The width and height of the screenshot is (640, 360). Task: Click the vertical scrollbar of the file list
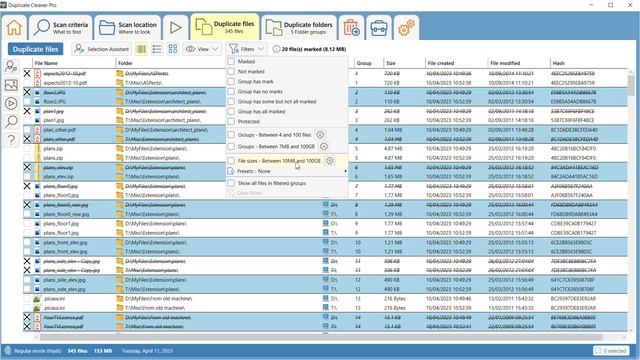pos(631,85)
